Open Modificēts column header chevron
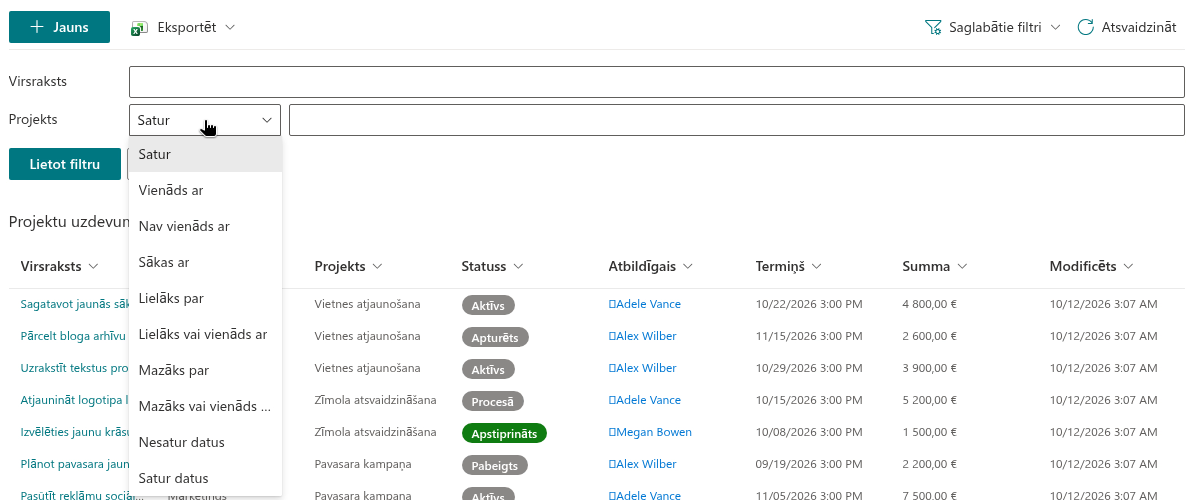This screenshot has width=1200, height=500. (x=1128, y=267)
